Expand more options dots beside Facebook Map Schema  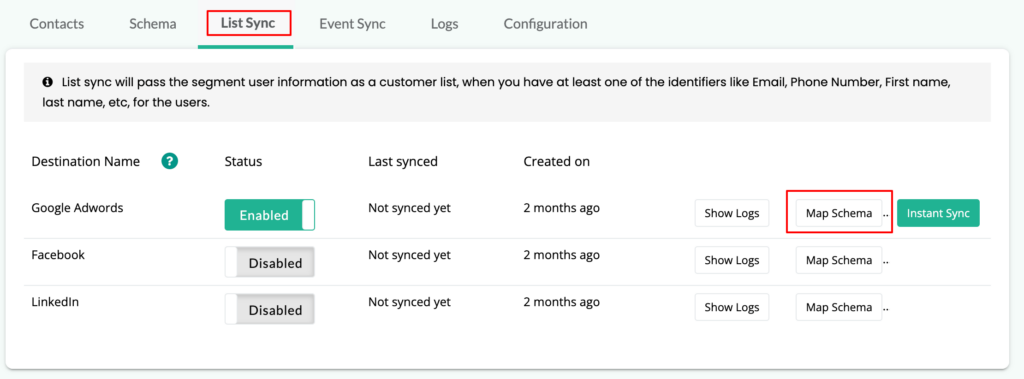pyautogui.click(x=886, y=263)
